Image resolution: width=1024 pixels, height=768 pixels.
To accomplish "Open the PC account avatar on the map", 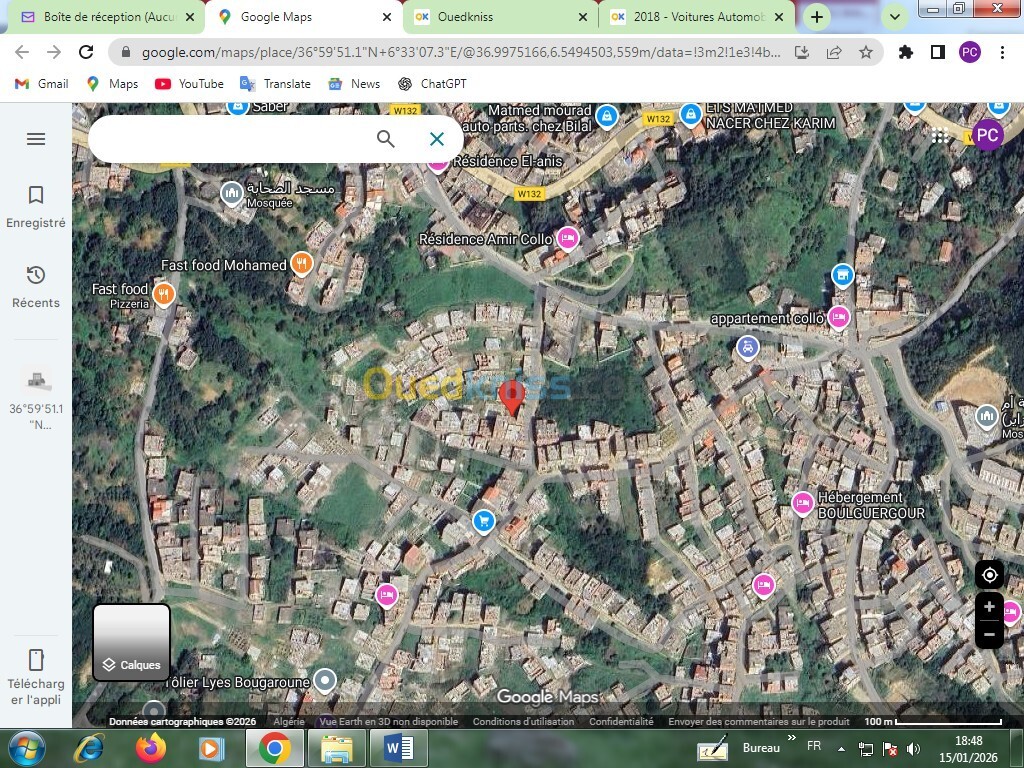I will click(x=987, y=135).
